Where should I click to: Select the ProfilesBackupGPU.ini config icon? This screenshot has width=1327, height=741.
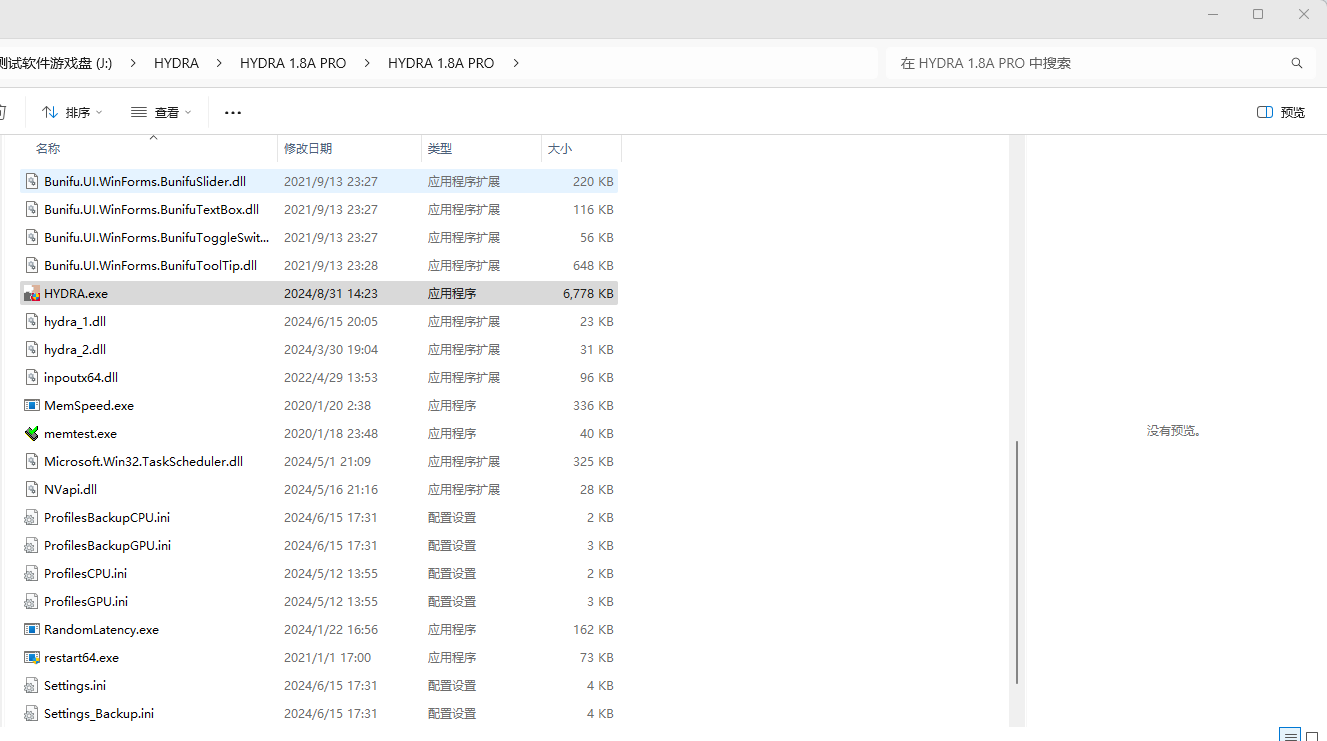click(32, 546)
